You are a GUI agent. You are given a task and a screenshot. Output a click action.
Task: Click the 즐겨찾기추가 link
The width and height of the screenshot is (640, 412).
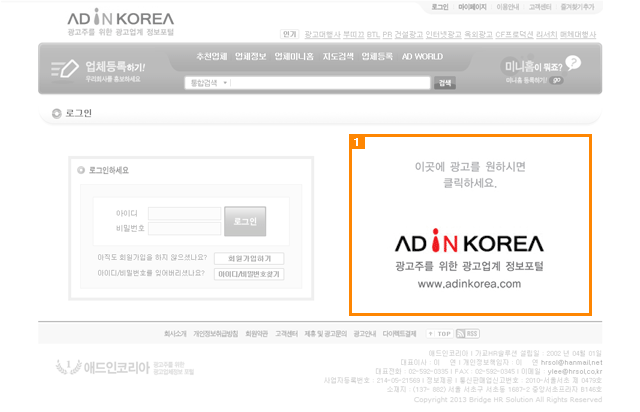[578, 7]
